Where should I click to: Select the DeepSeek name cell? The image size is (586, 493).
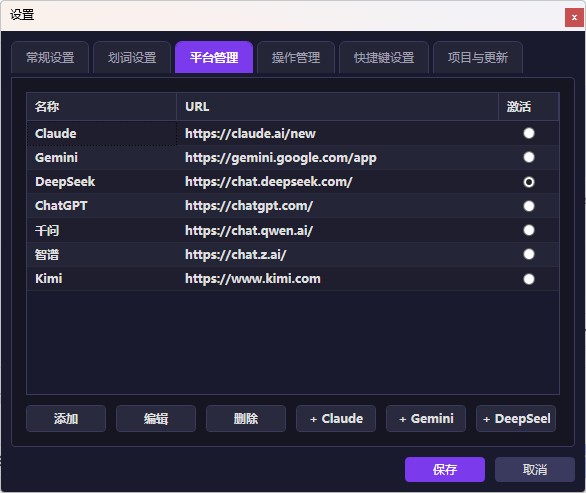pyautogui.click(x=102, y=182)
